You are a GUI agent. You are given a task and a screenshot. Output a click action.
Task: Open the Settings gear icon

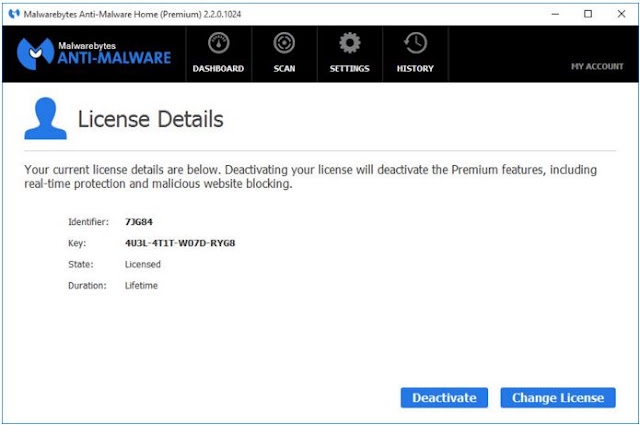350,43
